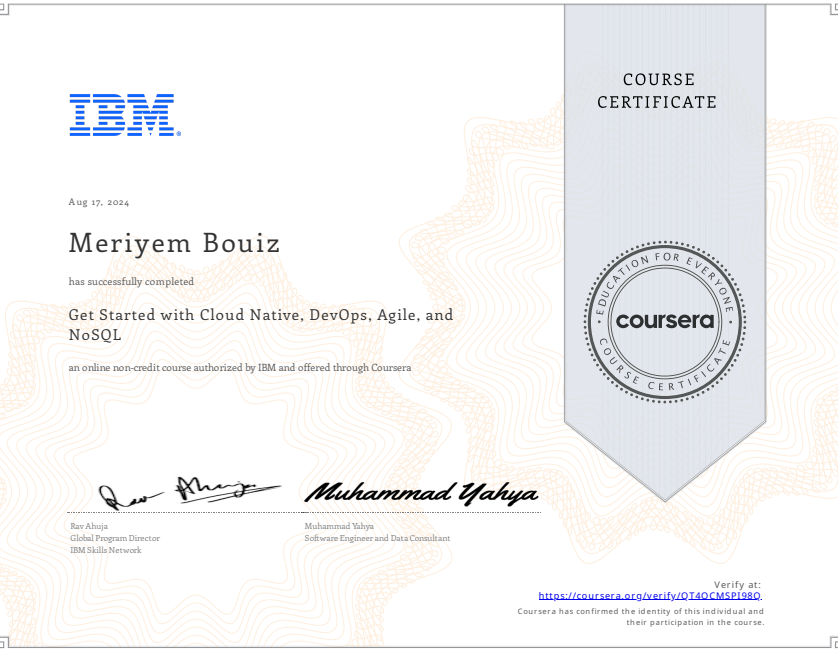Click Rav Ahuja's handwritten signature
This screenshot has height=652, width=838.
[176, 491]
